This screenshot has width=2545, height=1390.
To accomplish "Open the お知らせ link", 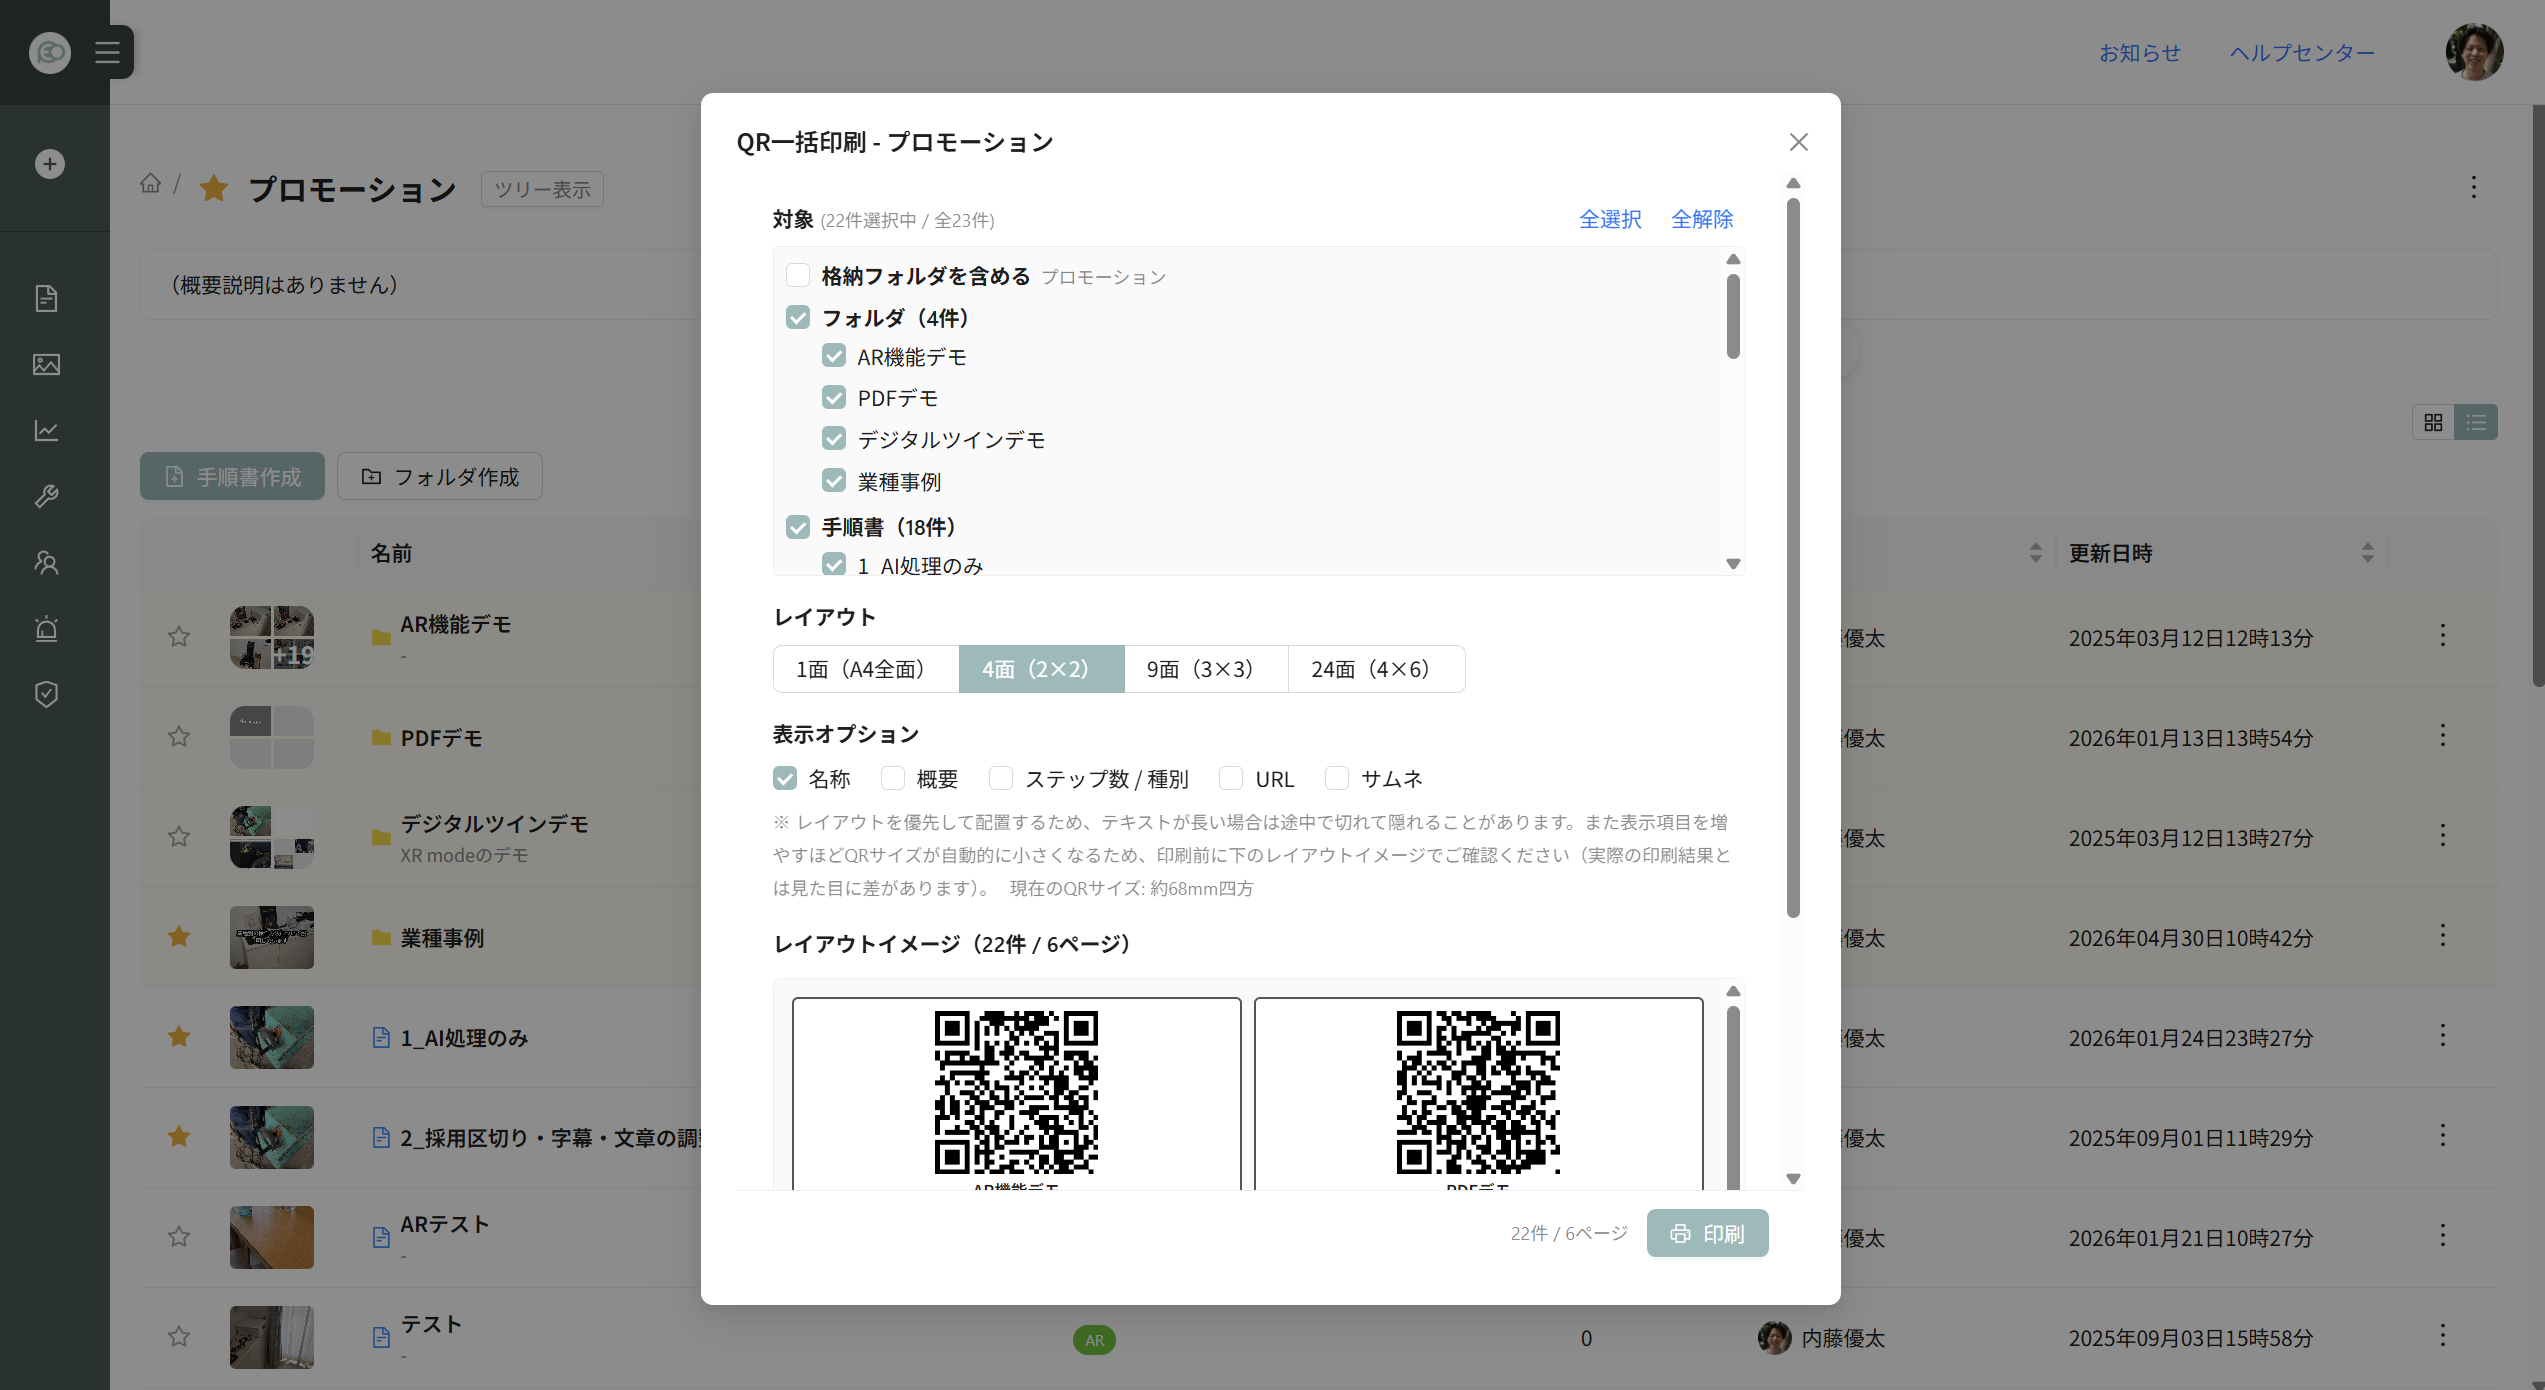I will pos(2140,53).
